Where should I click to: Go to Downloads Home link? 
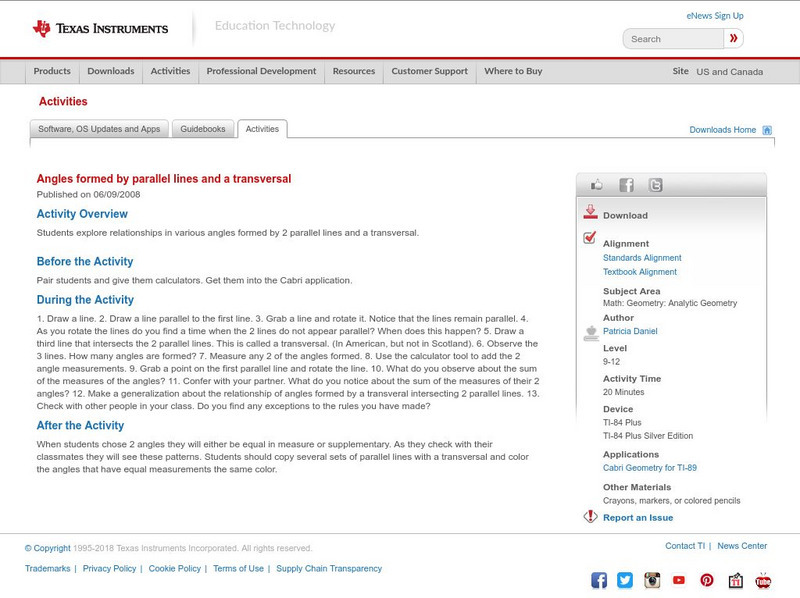pyautogui.click(x=722, y=130)
